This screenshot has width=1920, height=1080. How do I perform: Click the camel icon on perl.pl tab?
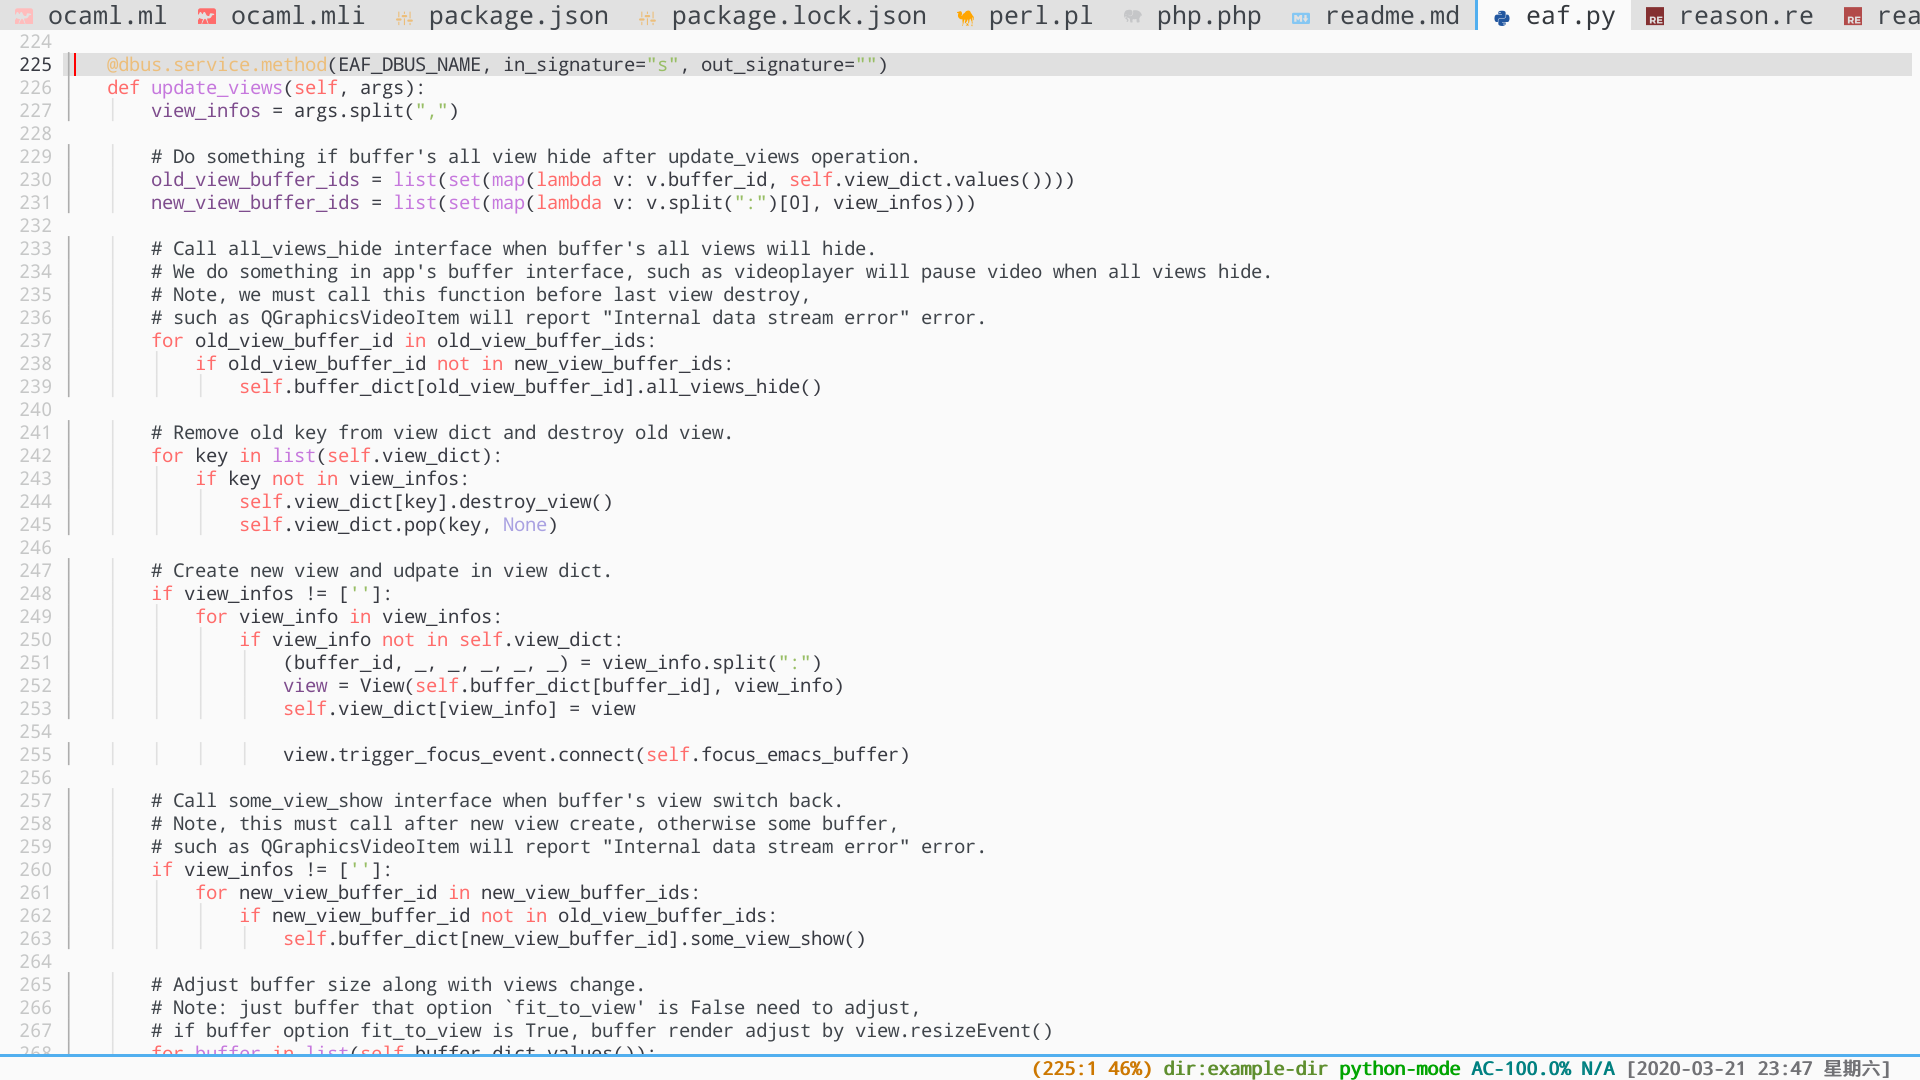click(x=965, y=18)
